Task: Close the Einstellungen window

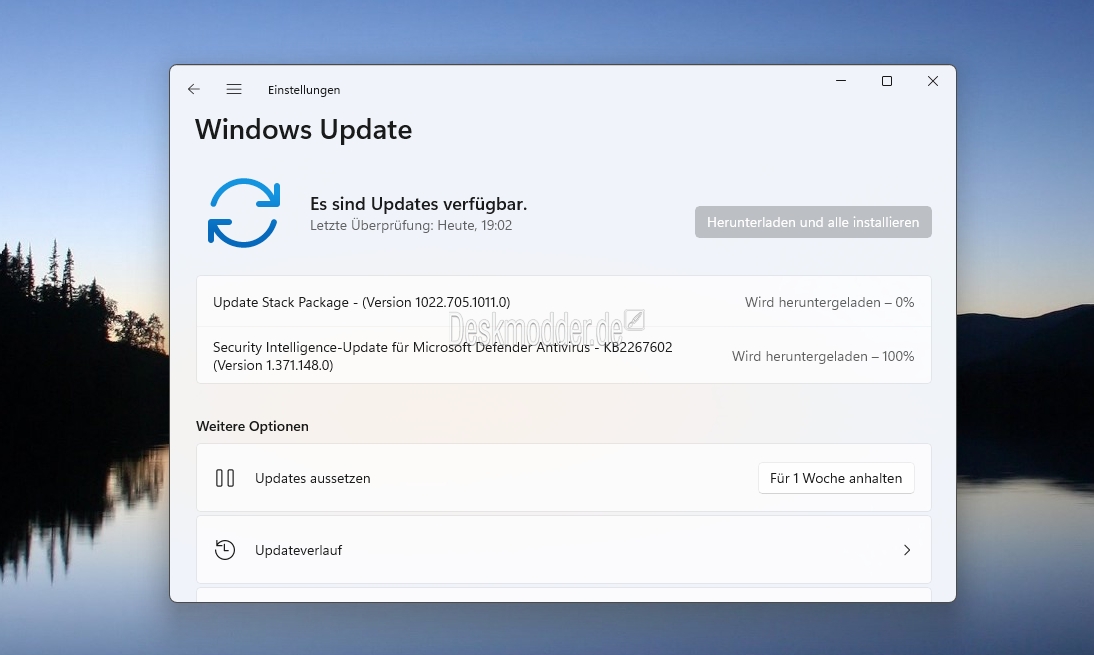Action: [933, 81]
